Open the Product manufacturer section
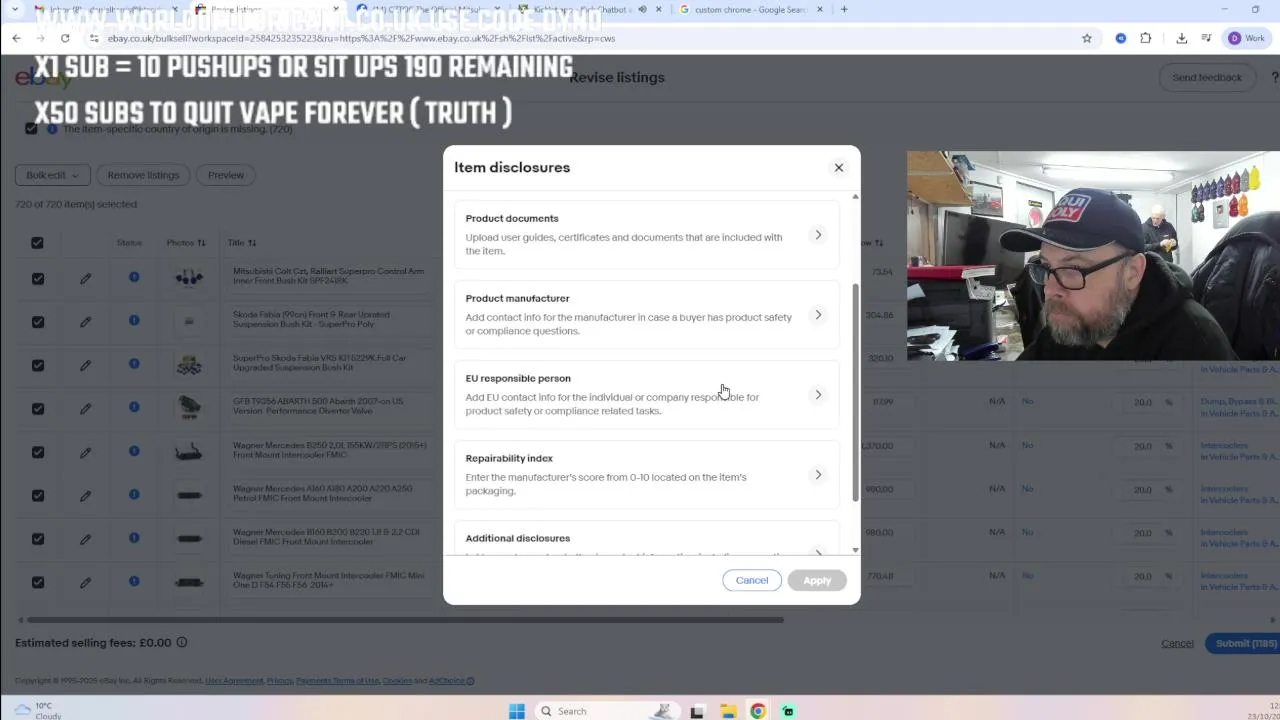This screenshot has height=720, width=1280. (x=647, y=314)
